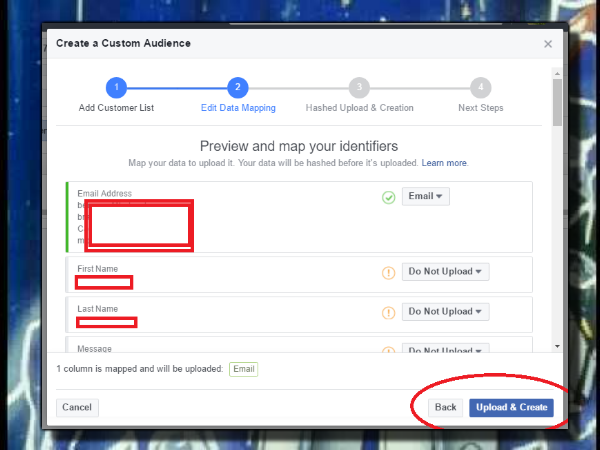Screen dimensions: 600x450
Task: Click the mapped Email tag
Action: [243, 369]
